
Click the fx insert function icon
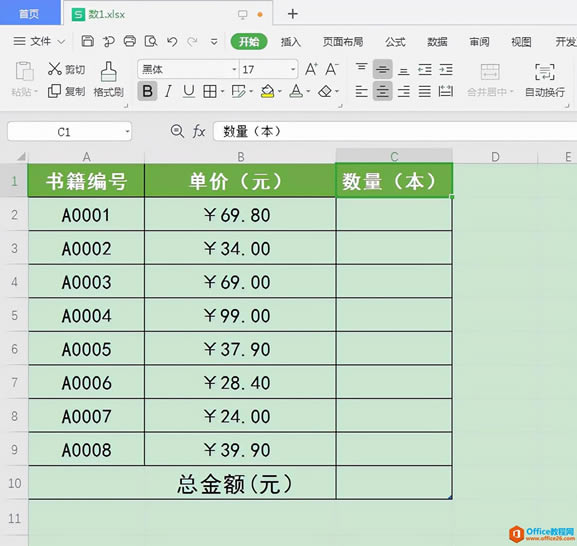pos(199,131)
